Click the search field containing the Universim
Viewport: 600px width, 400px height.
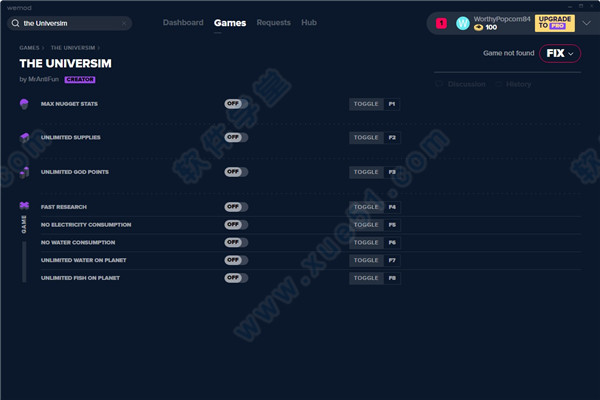pos(70,23)
